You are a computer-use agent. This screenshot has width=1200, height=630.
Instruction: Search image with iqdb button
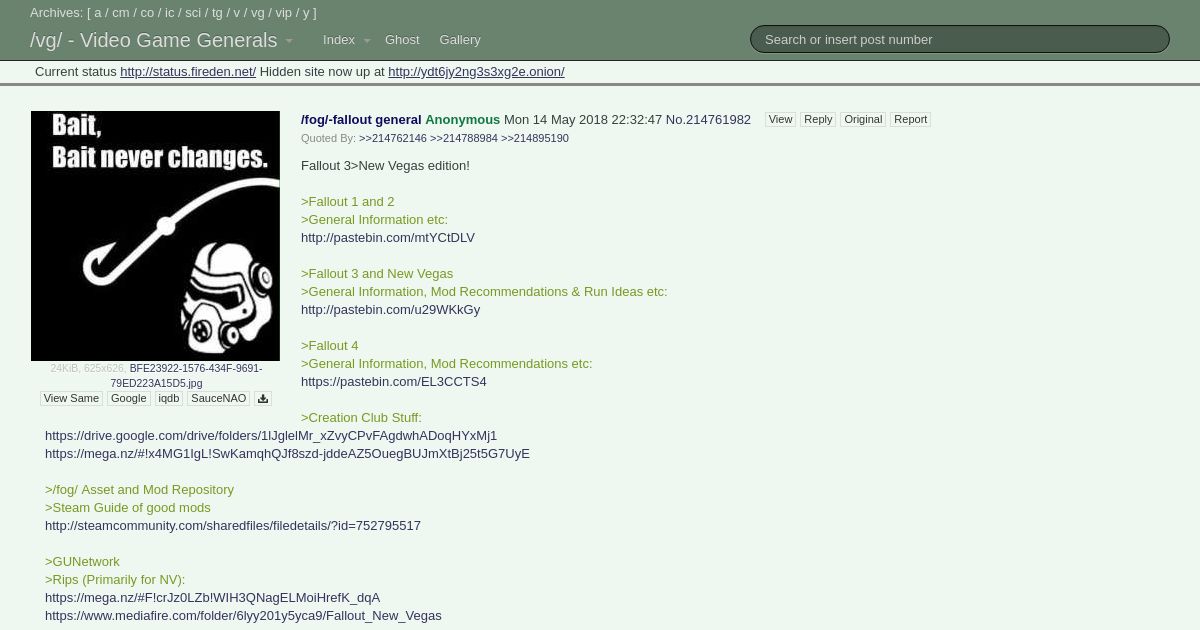[169, 398]
